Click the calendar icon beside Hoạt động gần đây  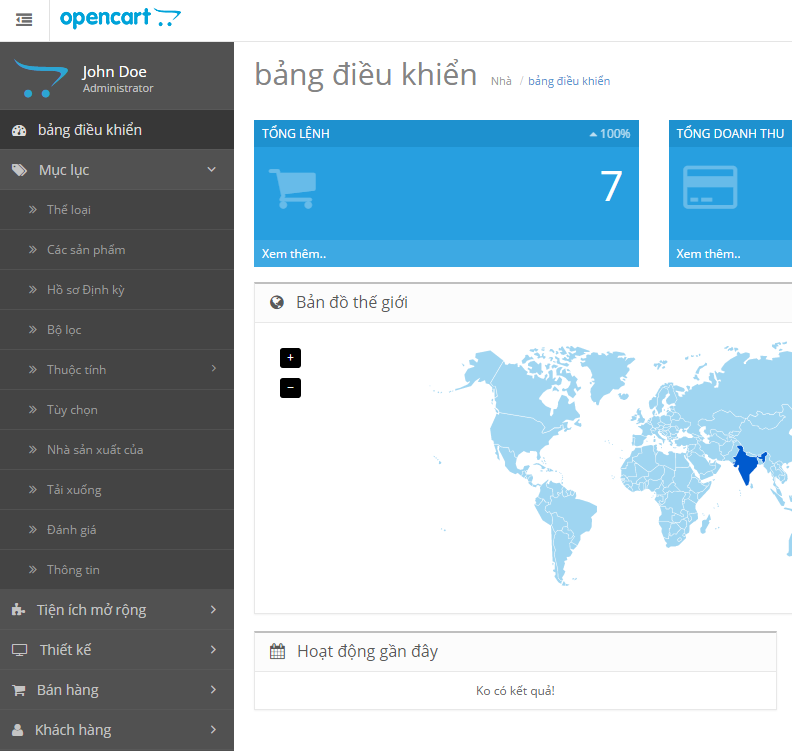pyautogui.click(x=277, y=651)
